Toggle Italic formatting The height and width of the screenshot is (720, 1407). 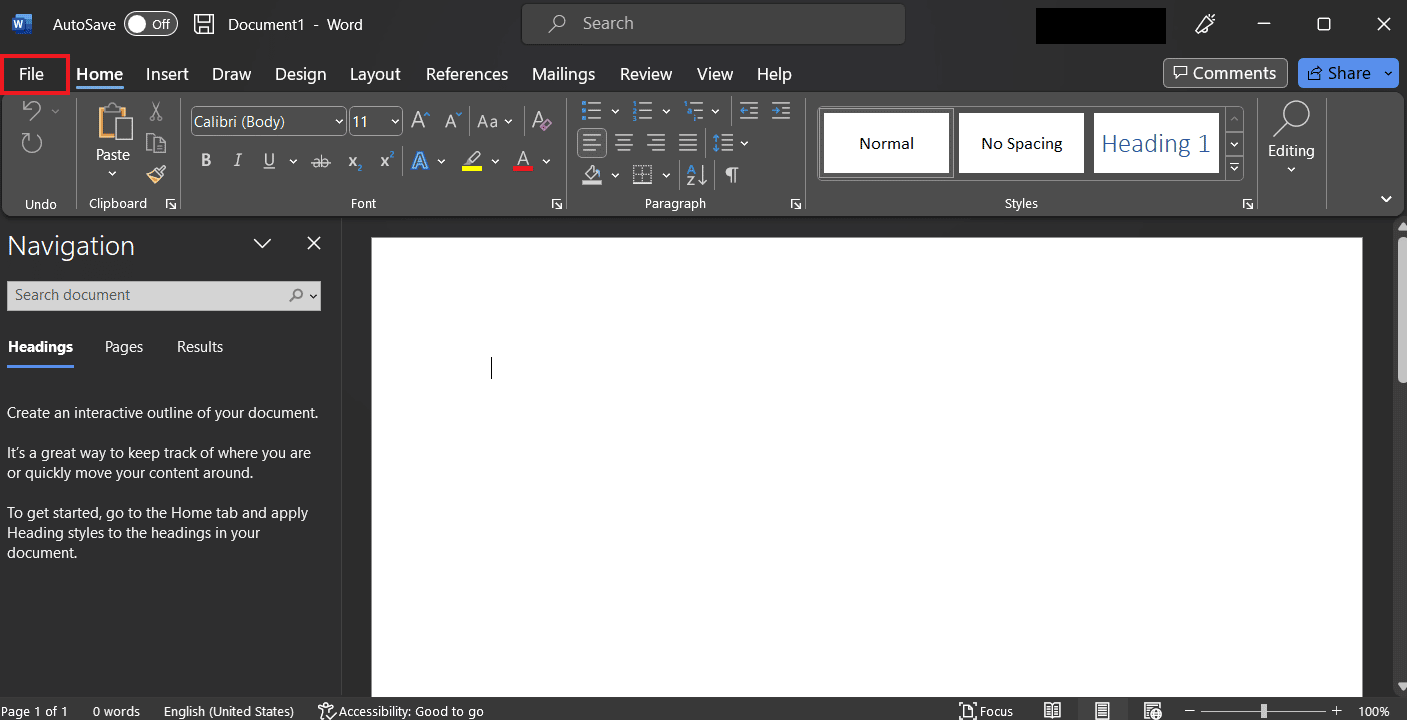click(x=238, y=161)
